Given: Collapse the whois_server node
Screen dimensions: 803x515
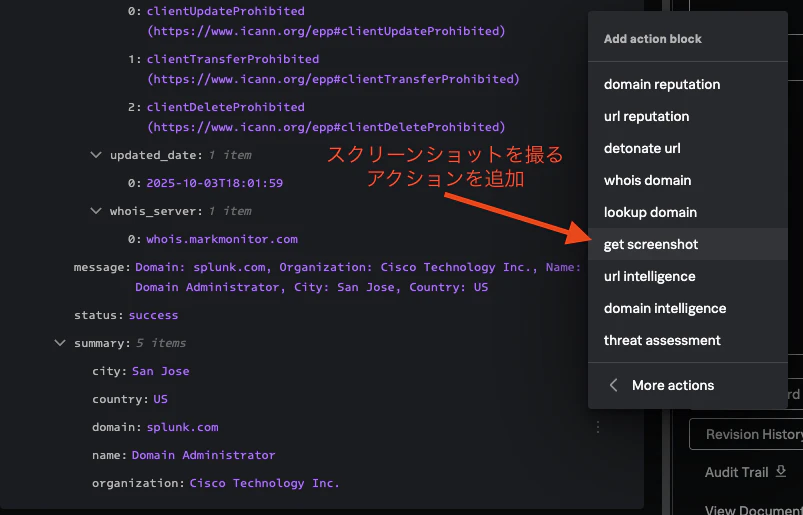Looking at the screenshot, I should [96, 210].
